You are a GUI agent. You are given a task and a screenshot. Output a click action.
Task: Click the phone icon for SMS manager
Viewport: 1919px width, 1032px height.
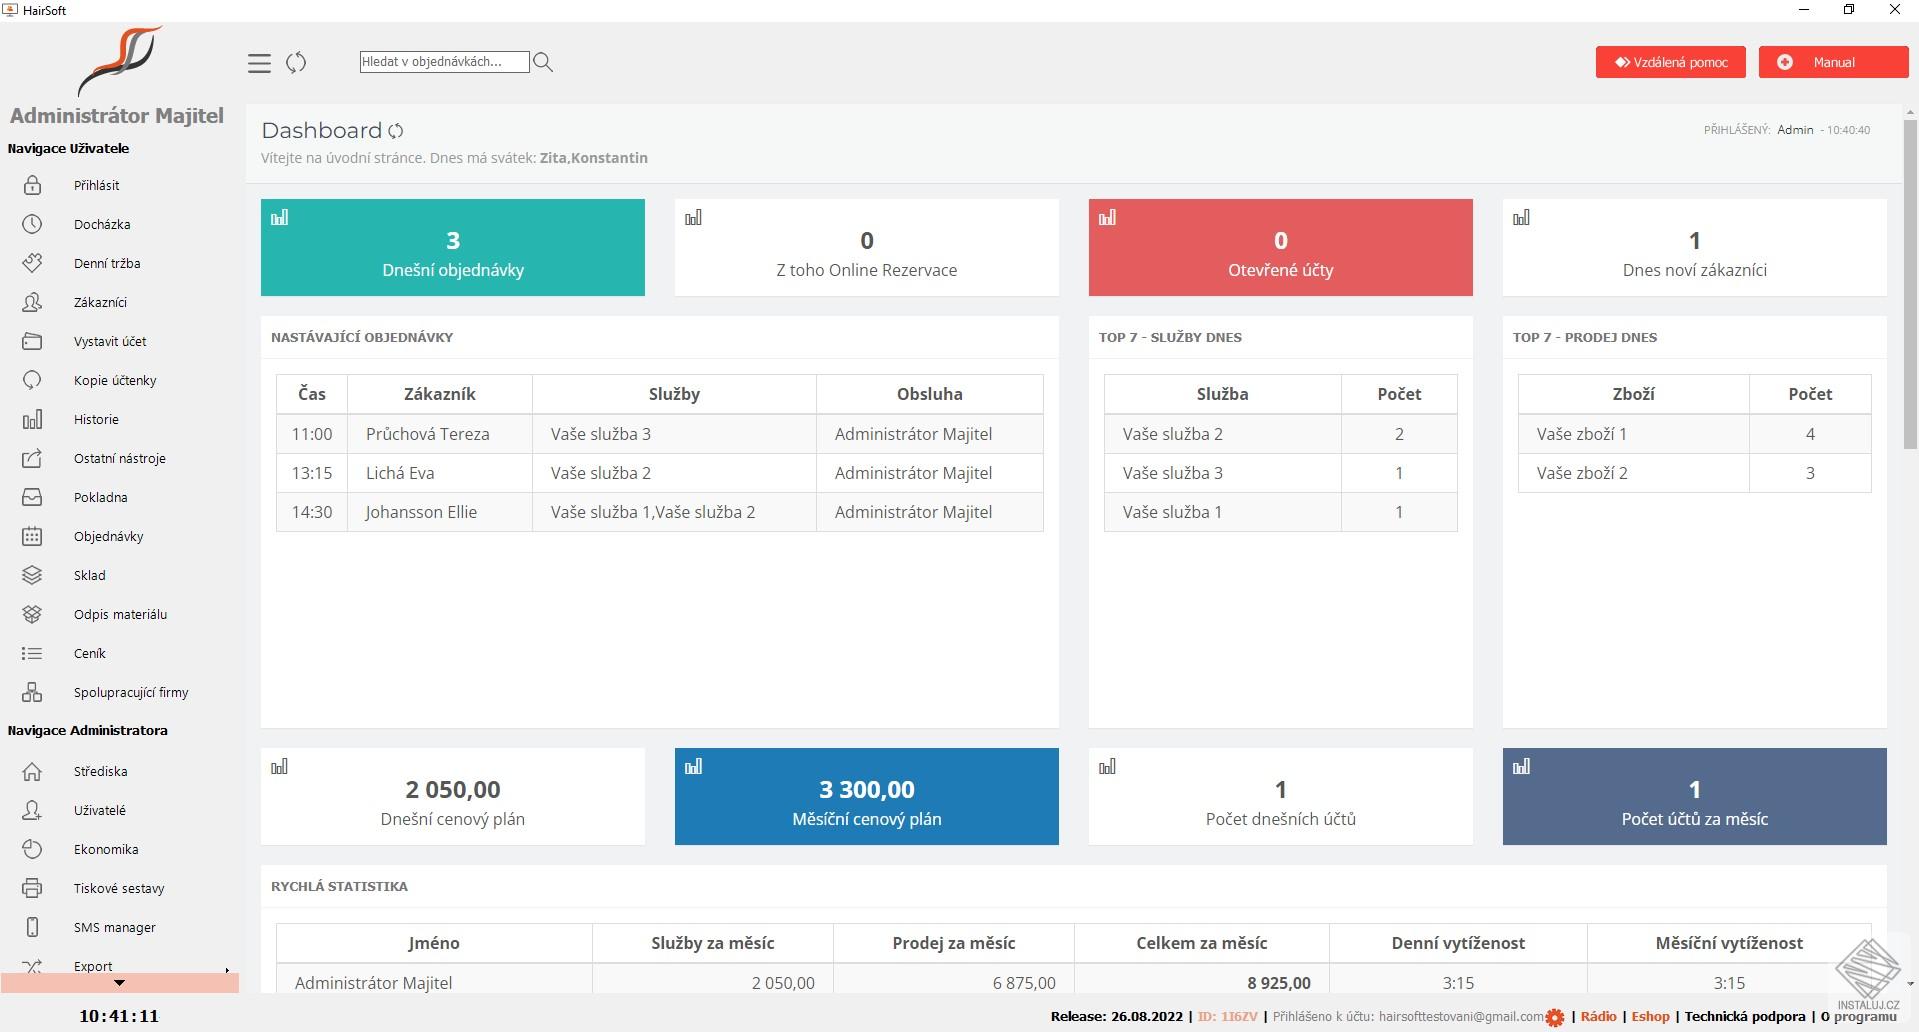pyautogui.click(x=32, y=927)
